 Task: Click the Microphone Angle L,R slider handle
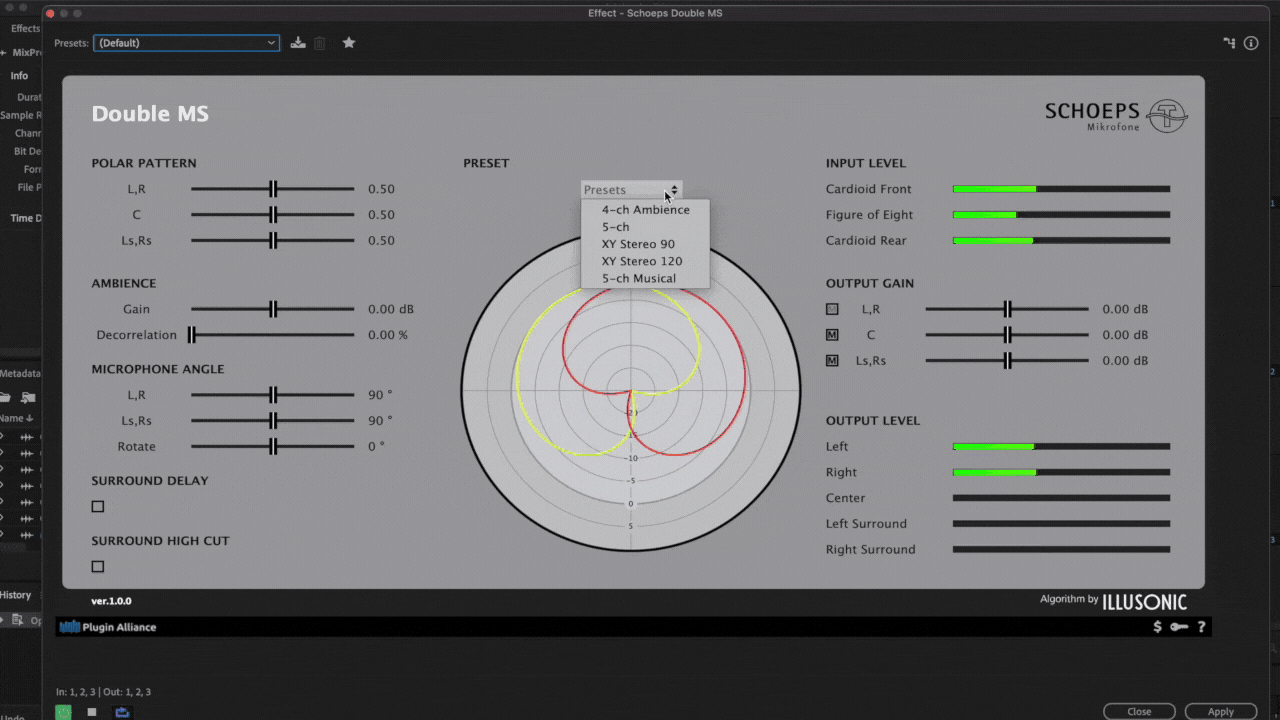(x=273, y=395)
